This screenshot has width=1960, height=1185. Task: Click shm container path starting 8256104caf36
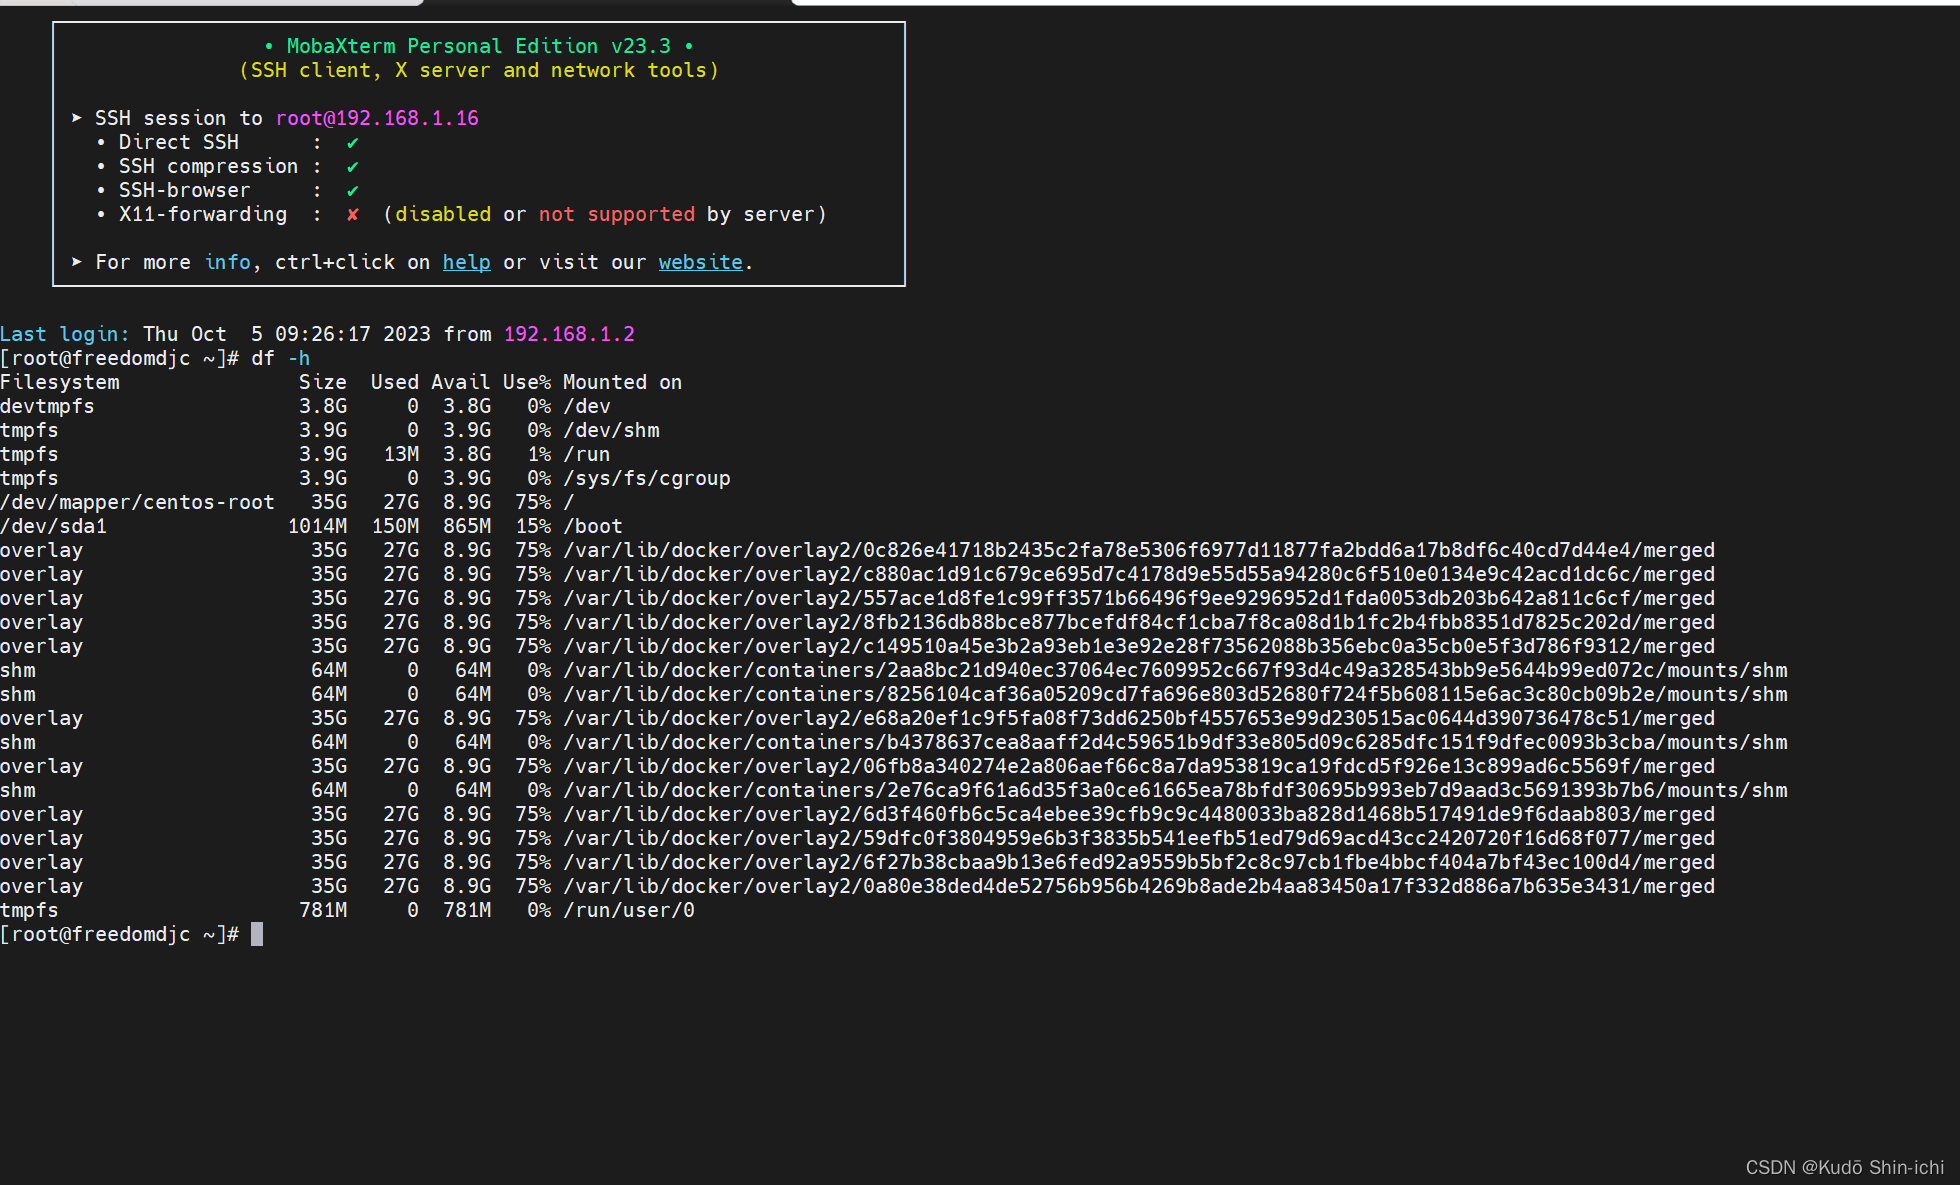(x=1175, y=694)
